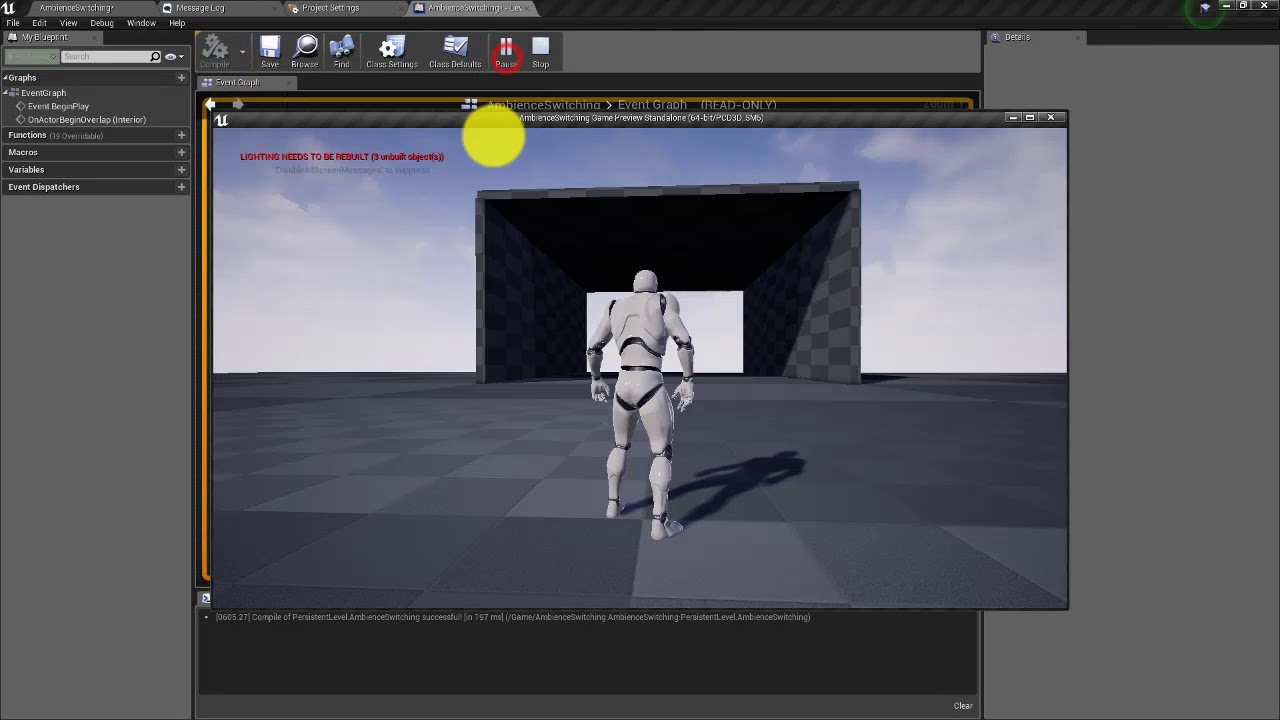Click the search magnifier icon in My Blueprint
This screenshot has width=1280, height=720.
155,57
